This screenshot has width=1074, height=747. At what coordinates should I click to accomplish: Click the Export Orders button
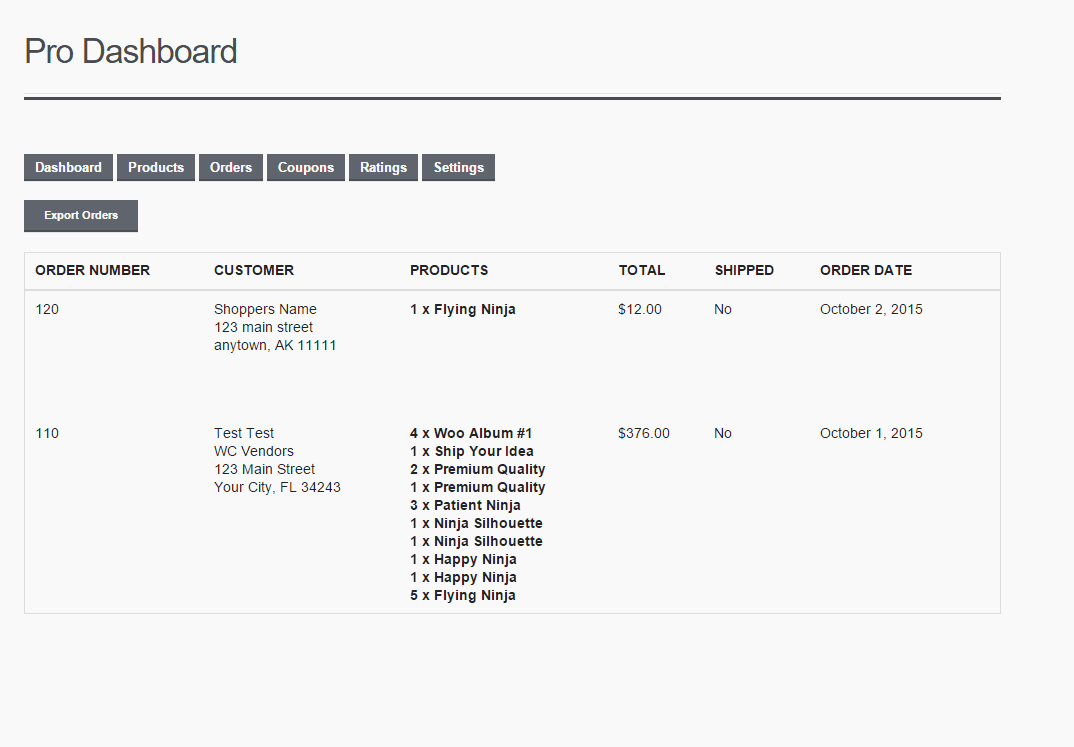[x=80, y=216]
